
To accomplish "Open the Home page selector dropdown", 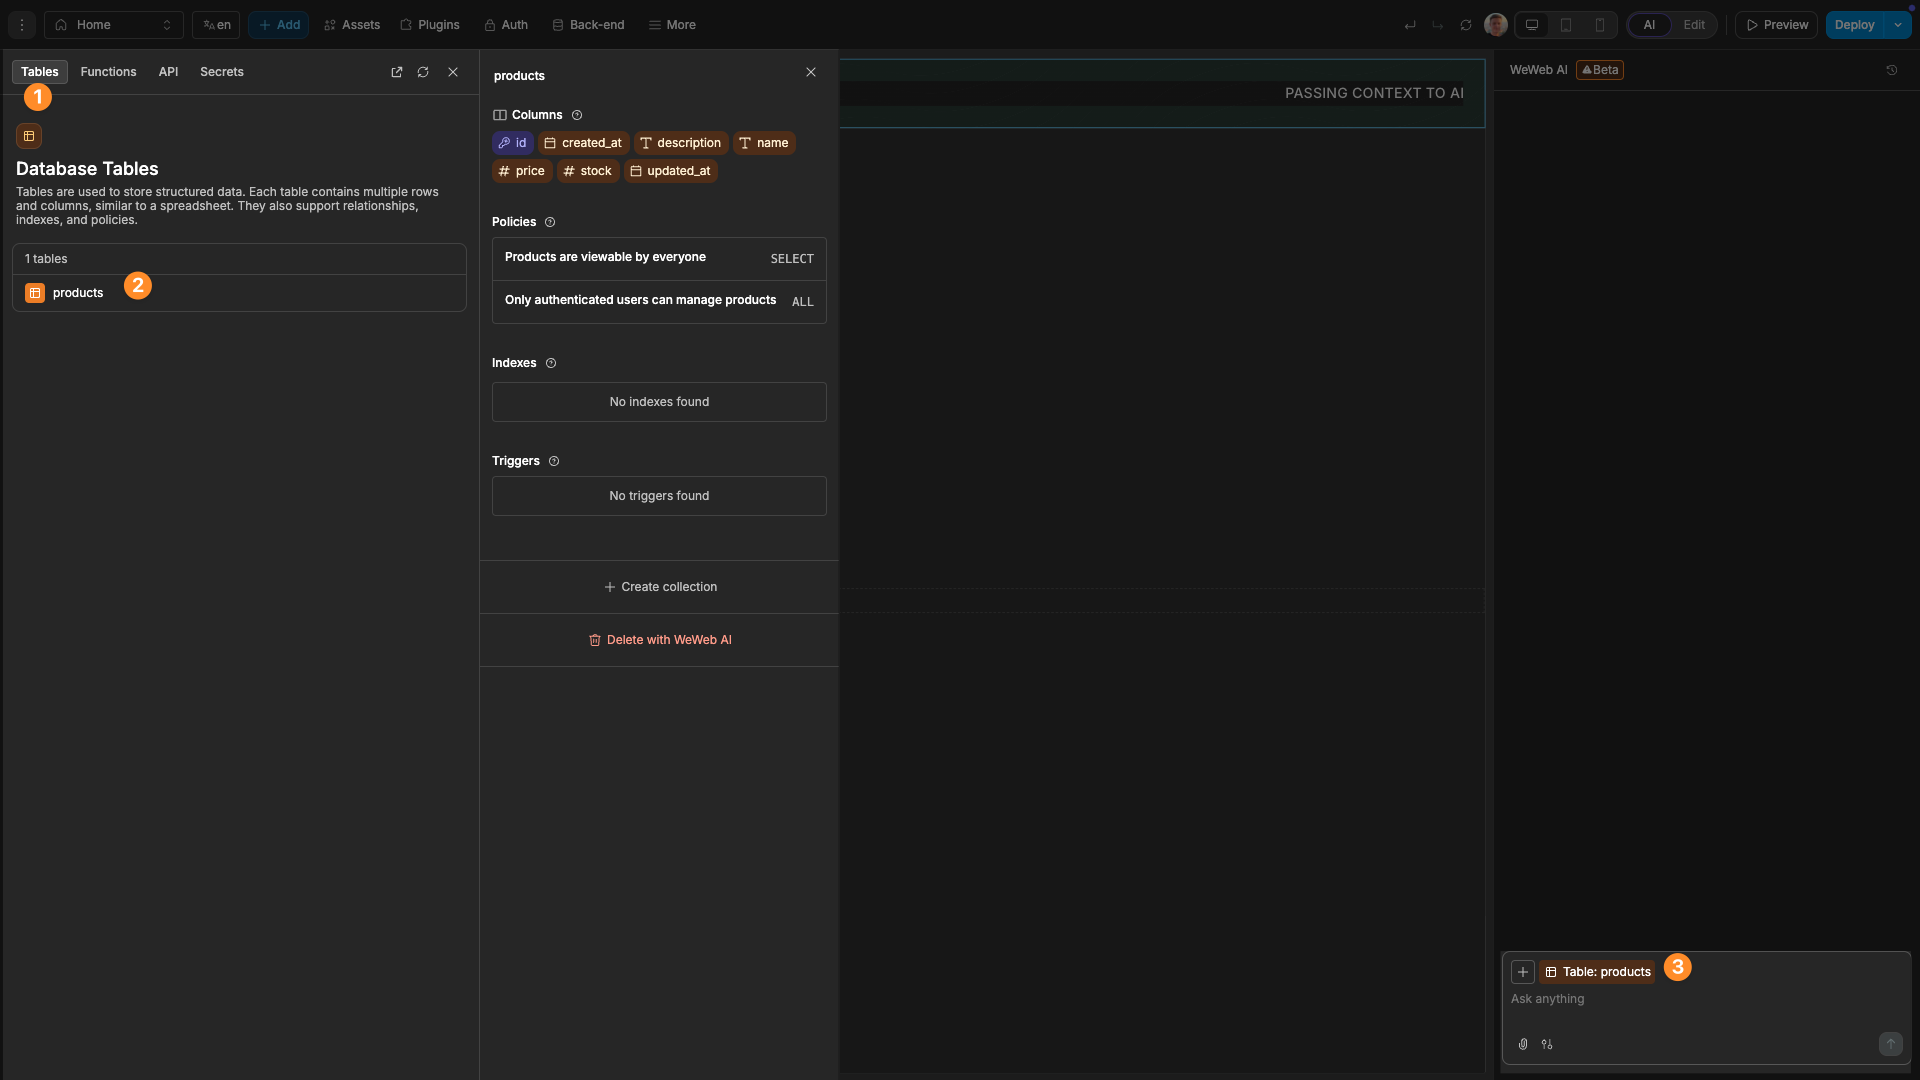I will 114,25.
